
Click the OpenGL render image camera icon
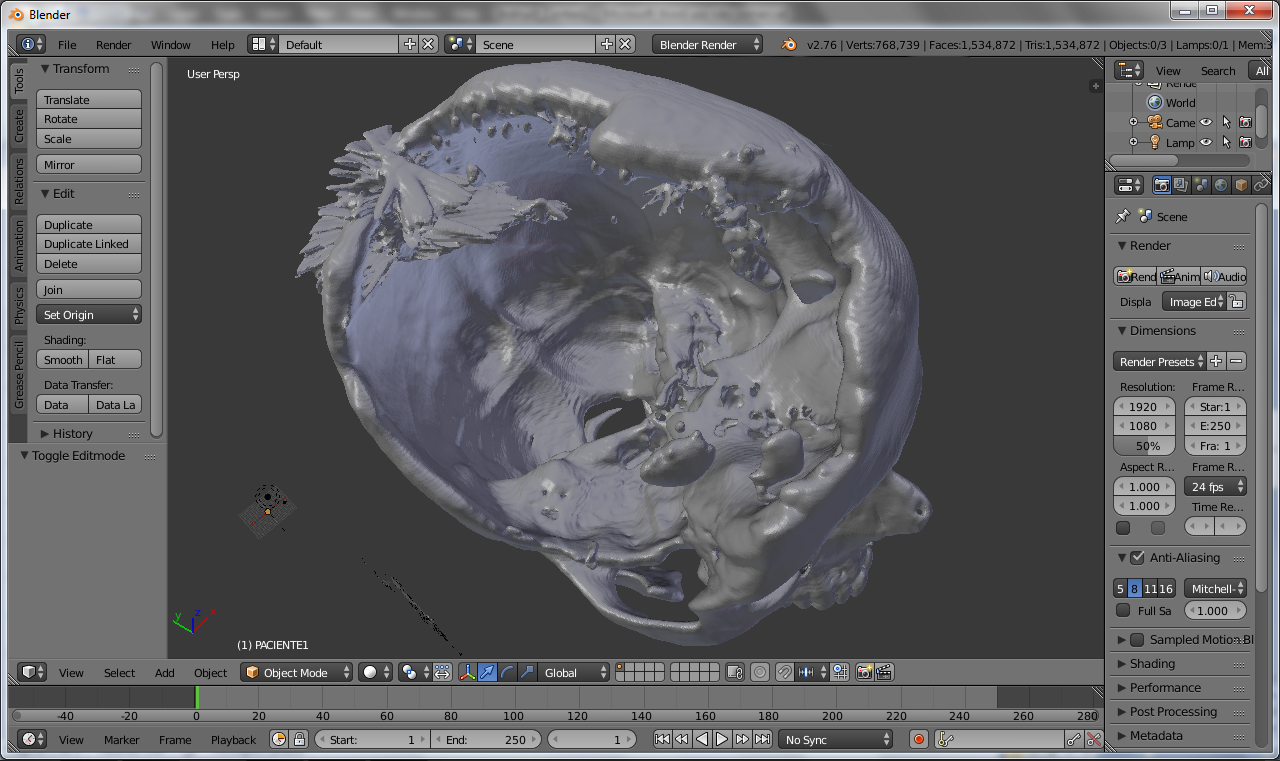pos(865,672)
